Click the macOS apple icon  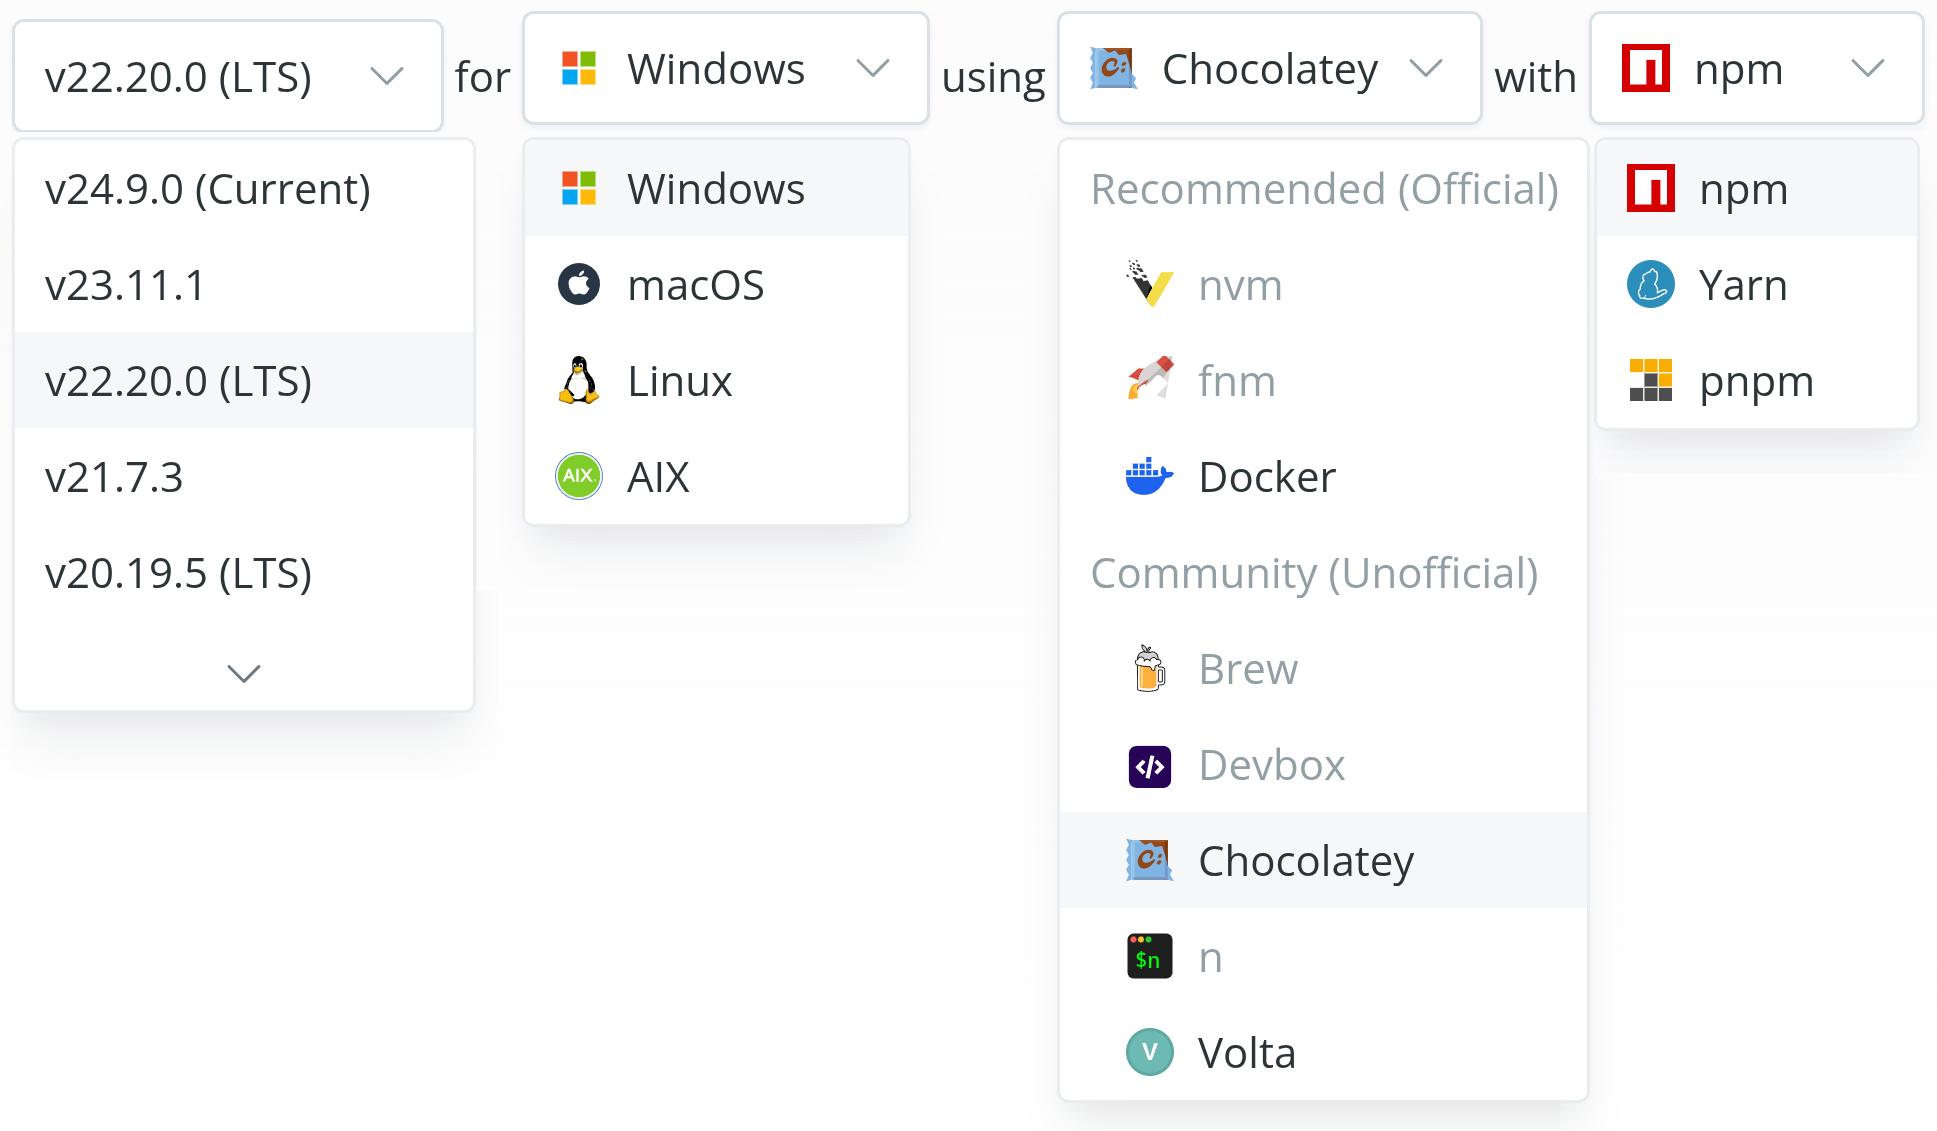578,285
